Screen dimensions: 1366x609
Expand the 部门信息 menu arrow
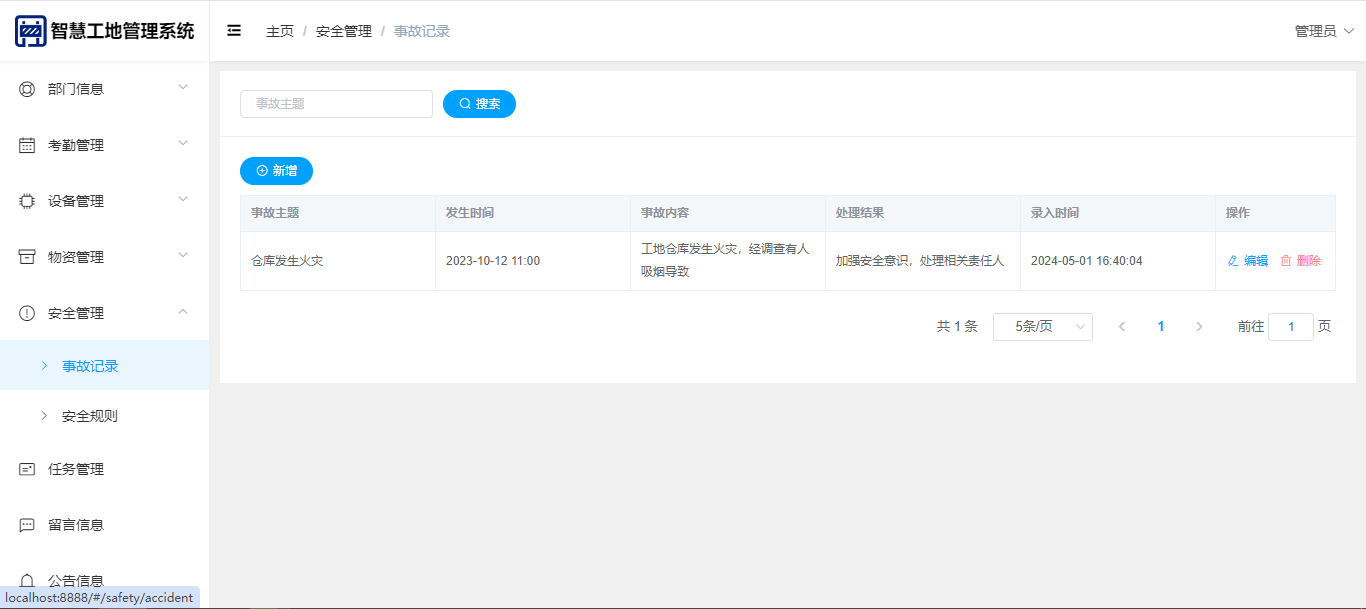183,88
